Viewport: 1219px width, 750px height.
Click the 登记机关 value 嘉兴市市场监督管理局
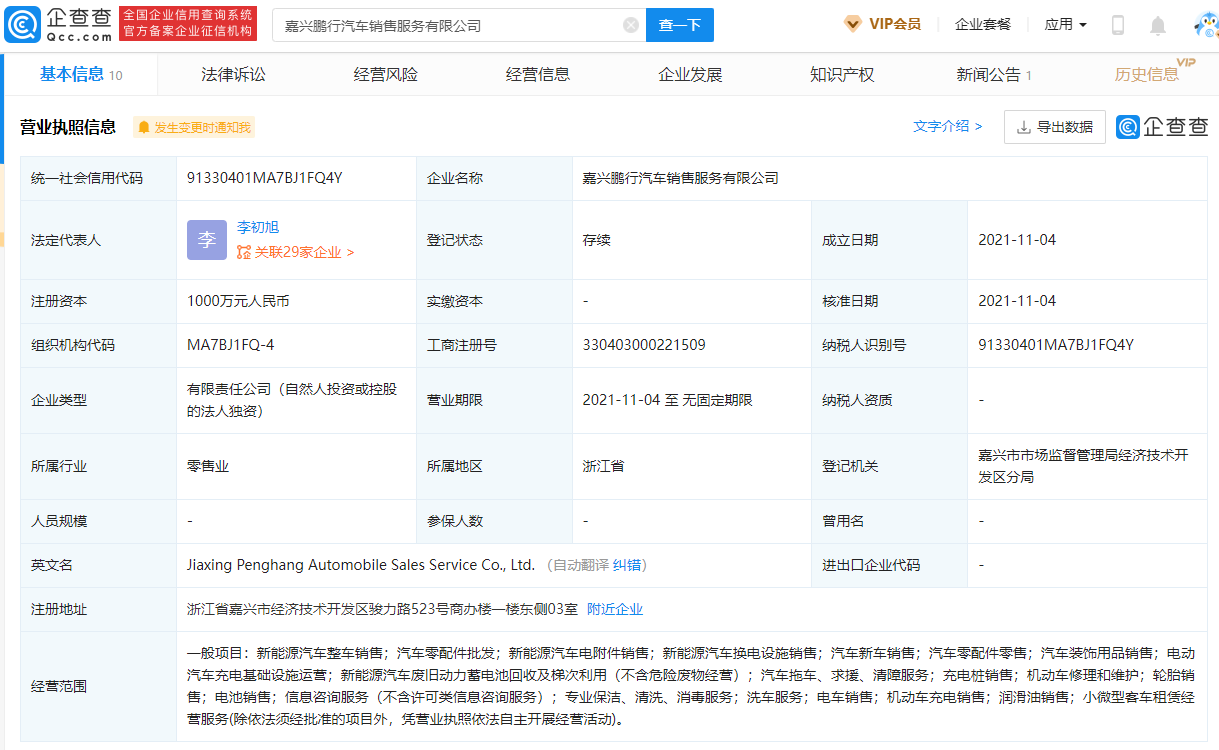point(1083,466)
